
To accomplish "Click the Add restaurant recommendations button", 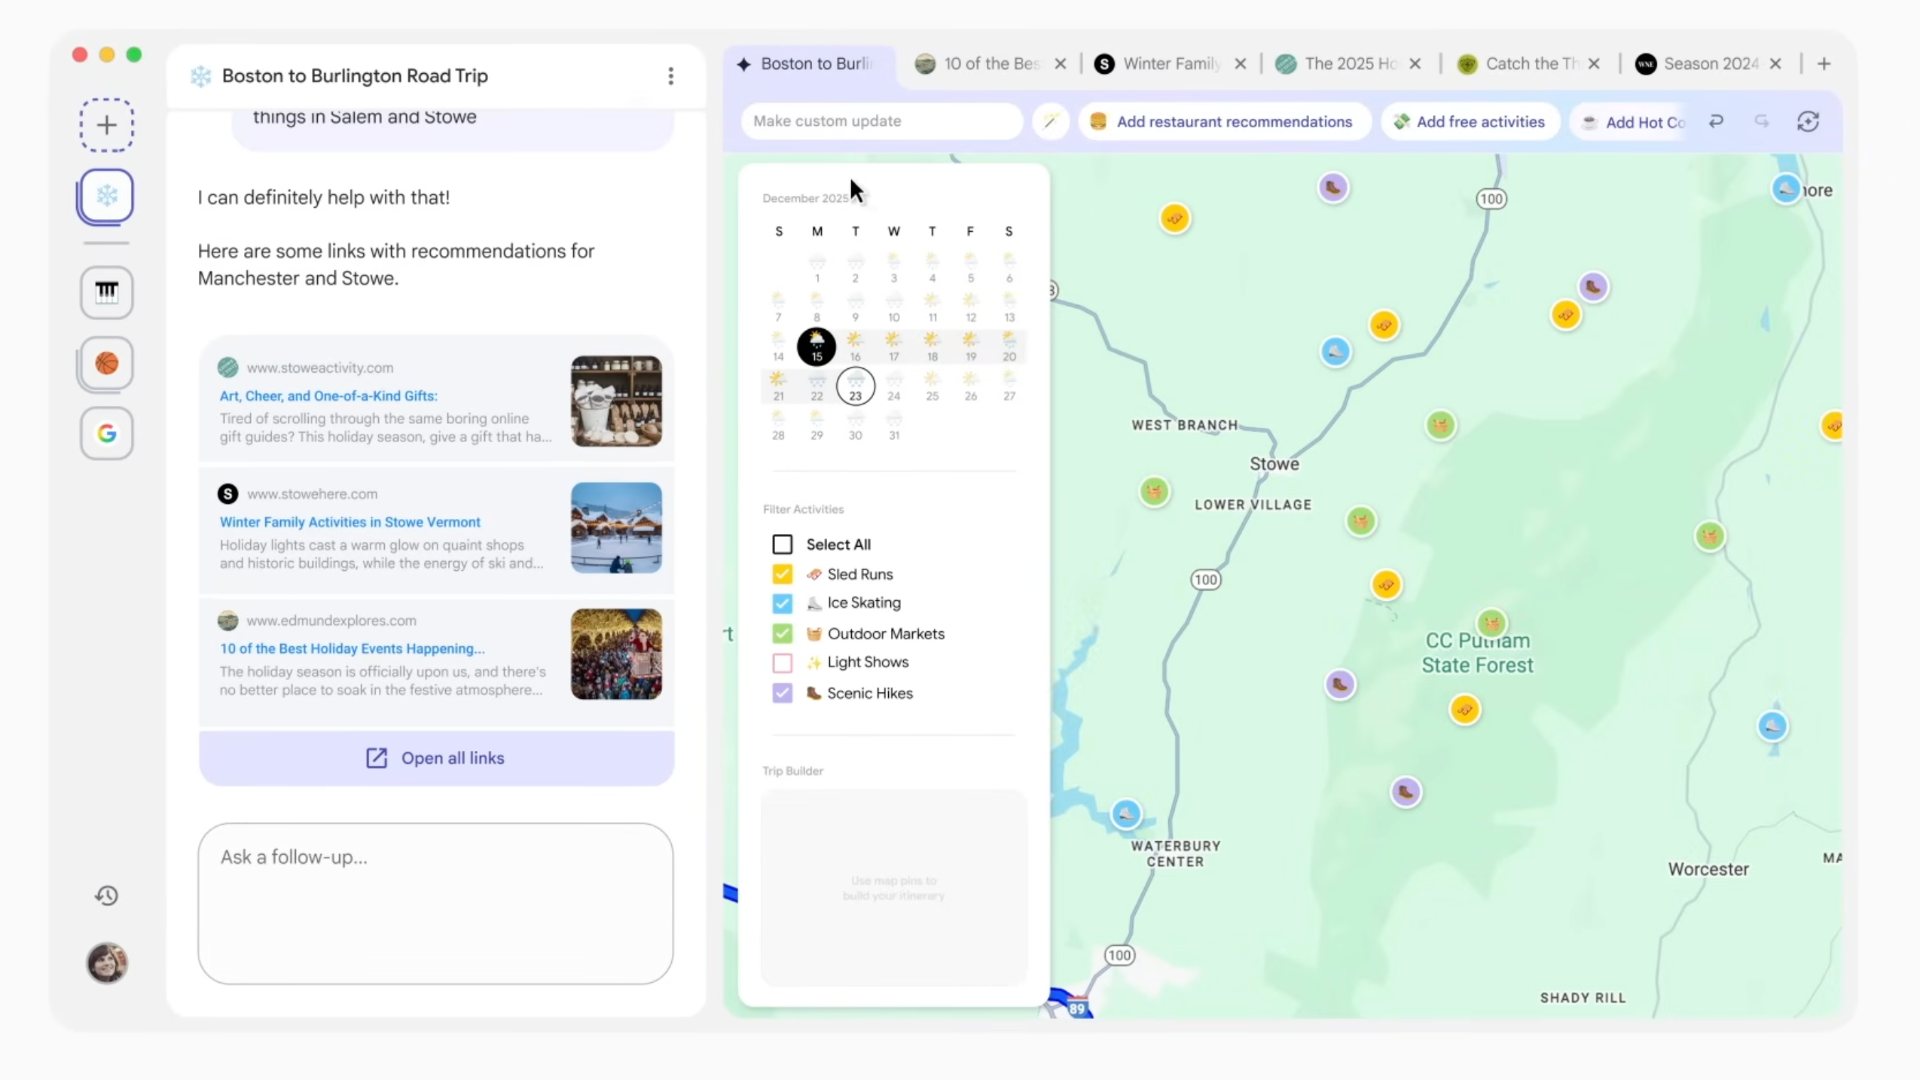I will [1224, 121].
